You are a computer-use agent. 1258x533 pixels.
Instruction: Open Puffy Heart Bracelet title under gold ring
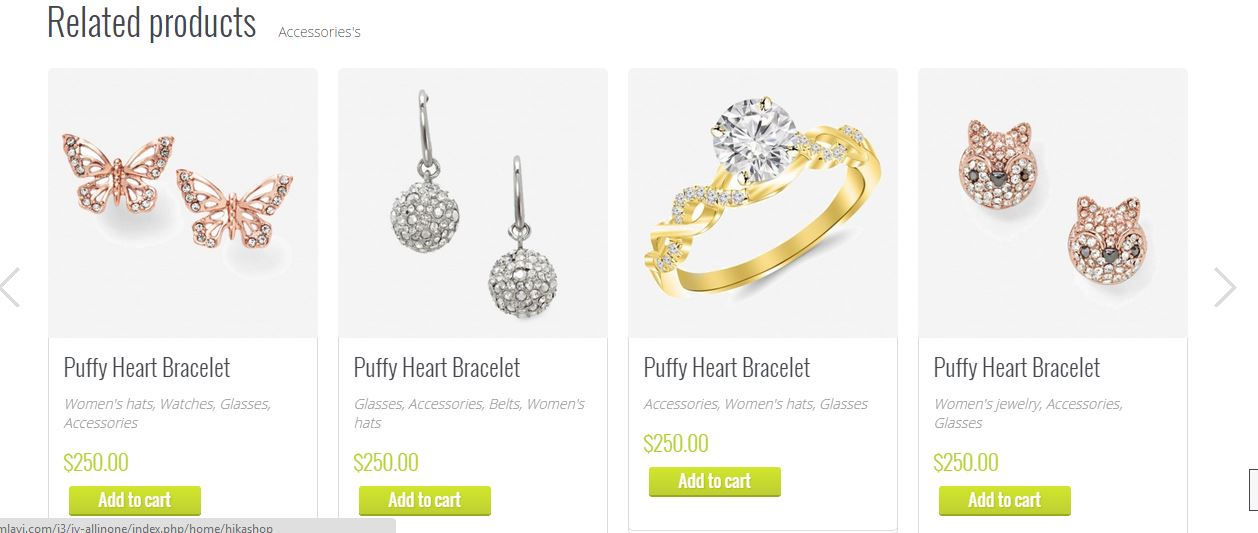pos(727,368)
